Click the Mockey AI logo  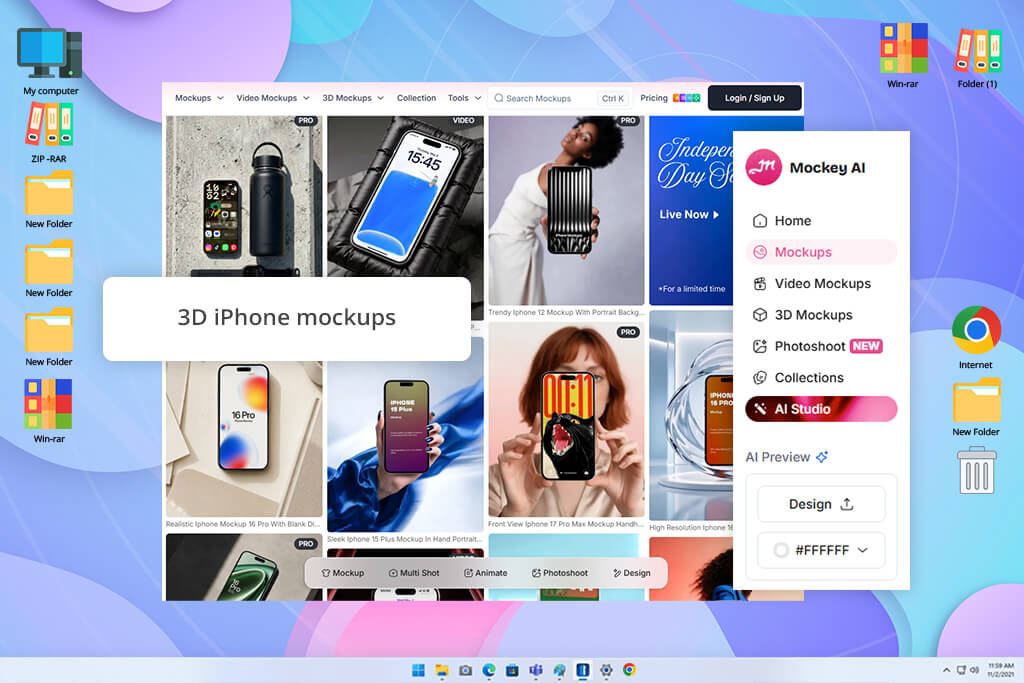(763, 168)
